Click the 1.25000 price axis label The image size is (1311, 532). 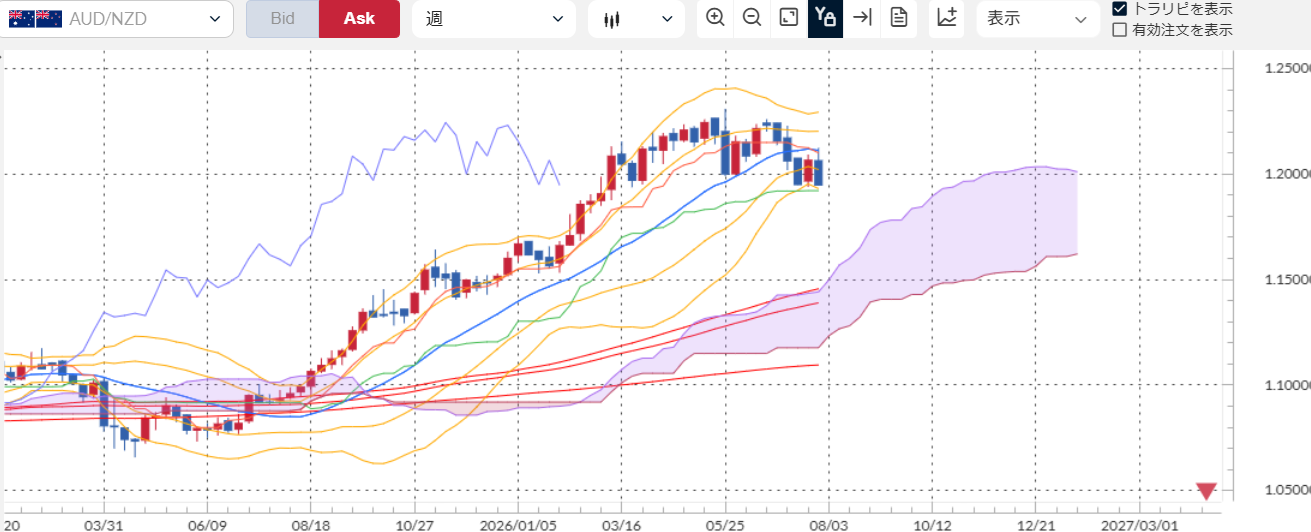click(x=1287, y=69)
